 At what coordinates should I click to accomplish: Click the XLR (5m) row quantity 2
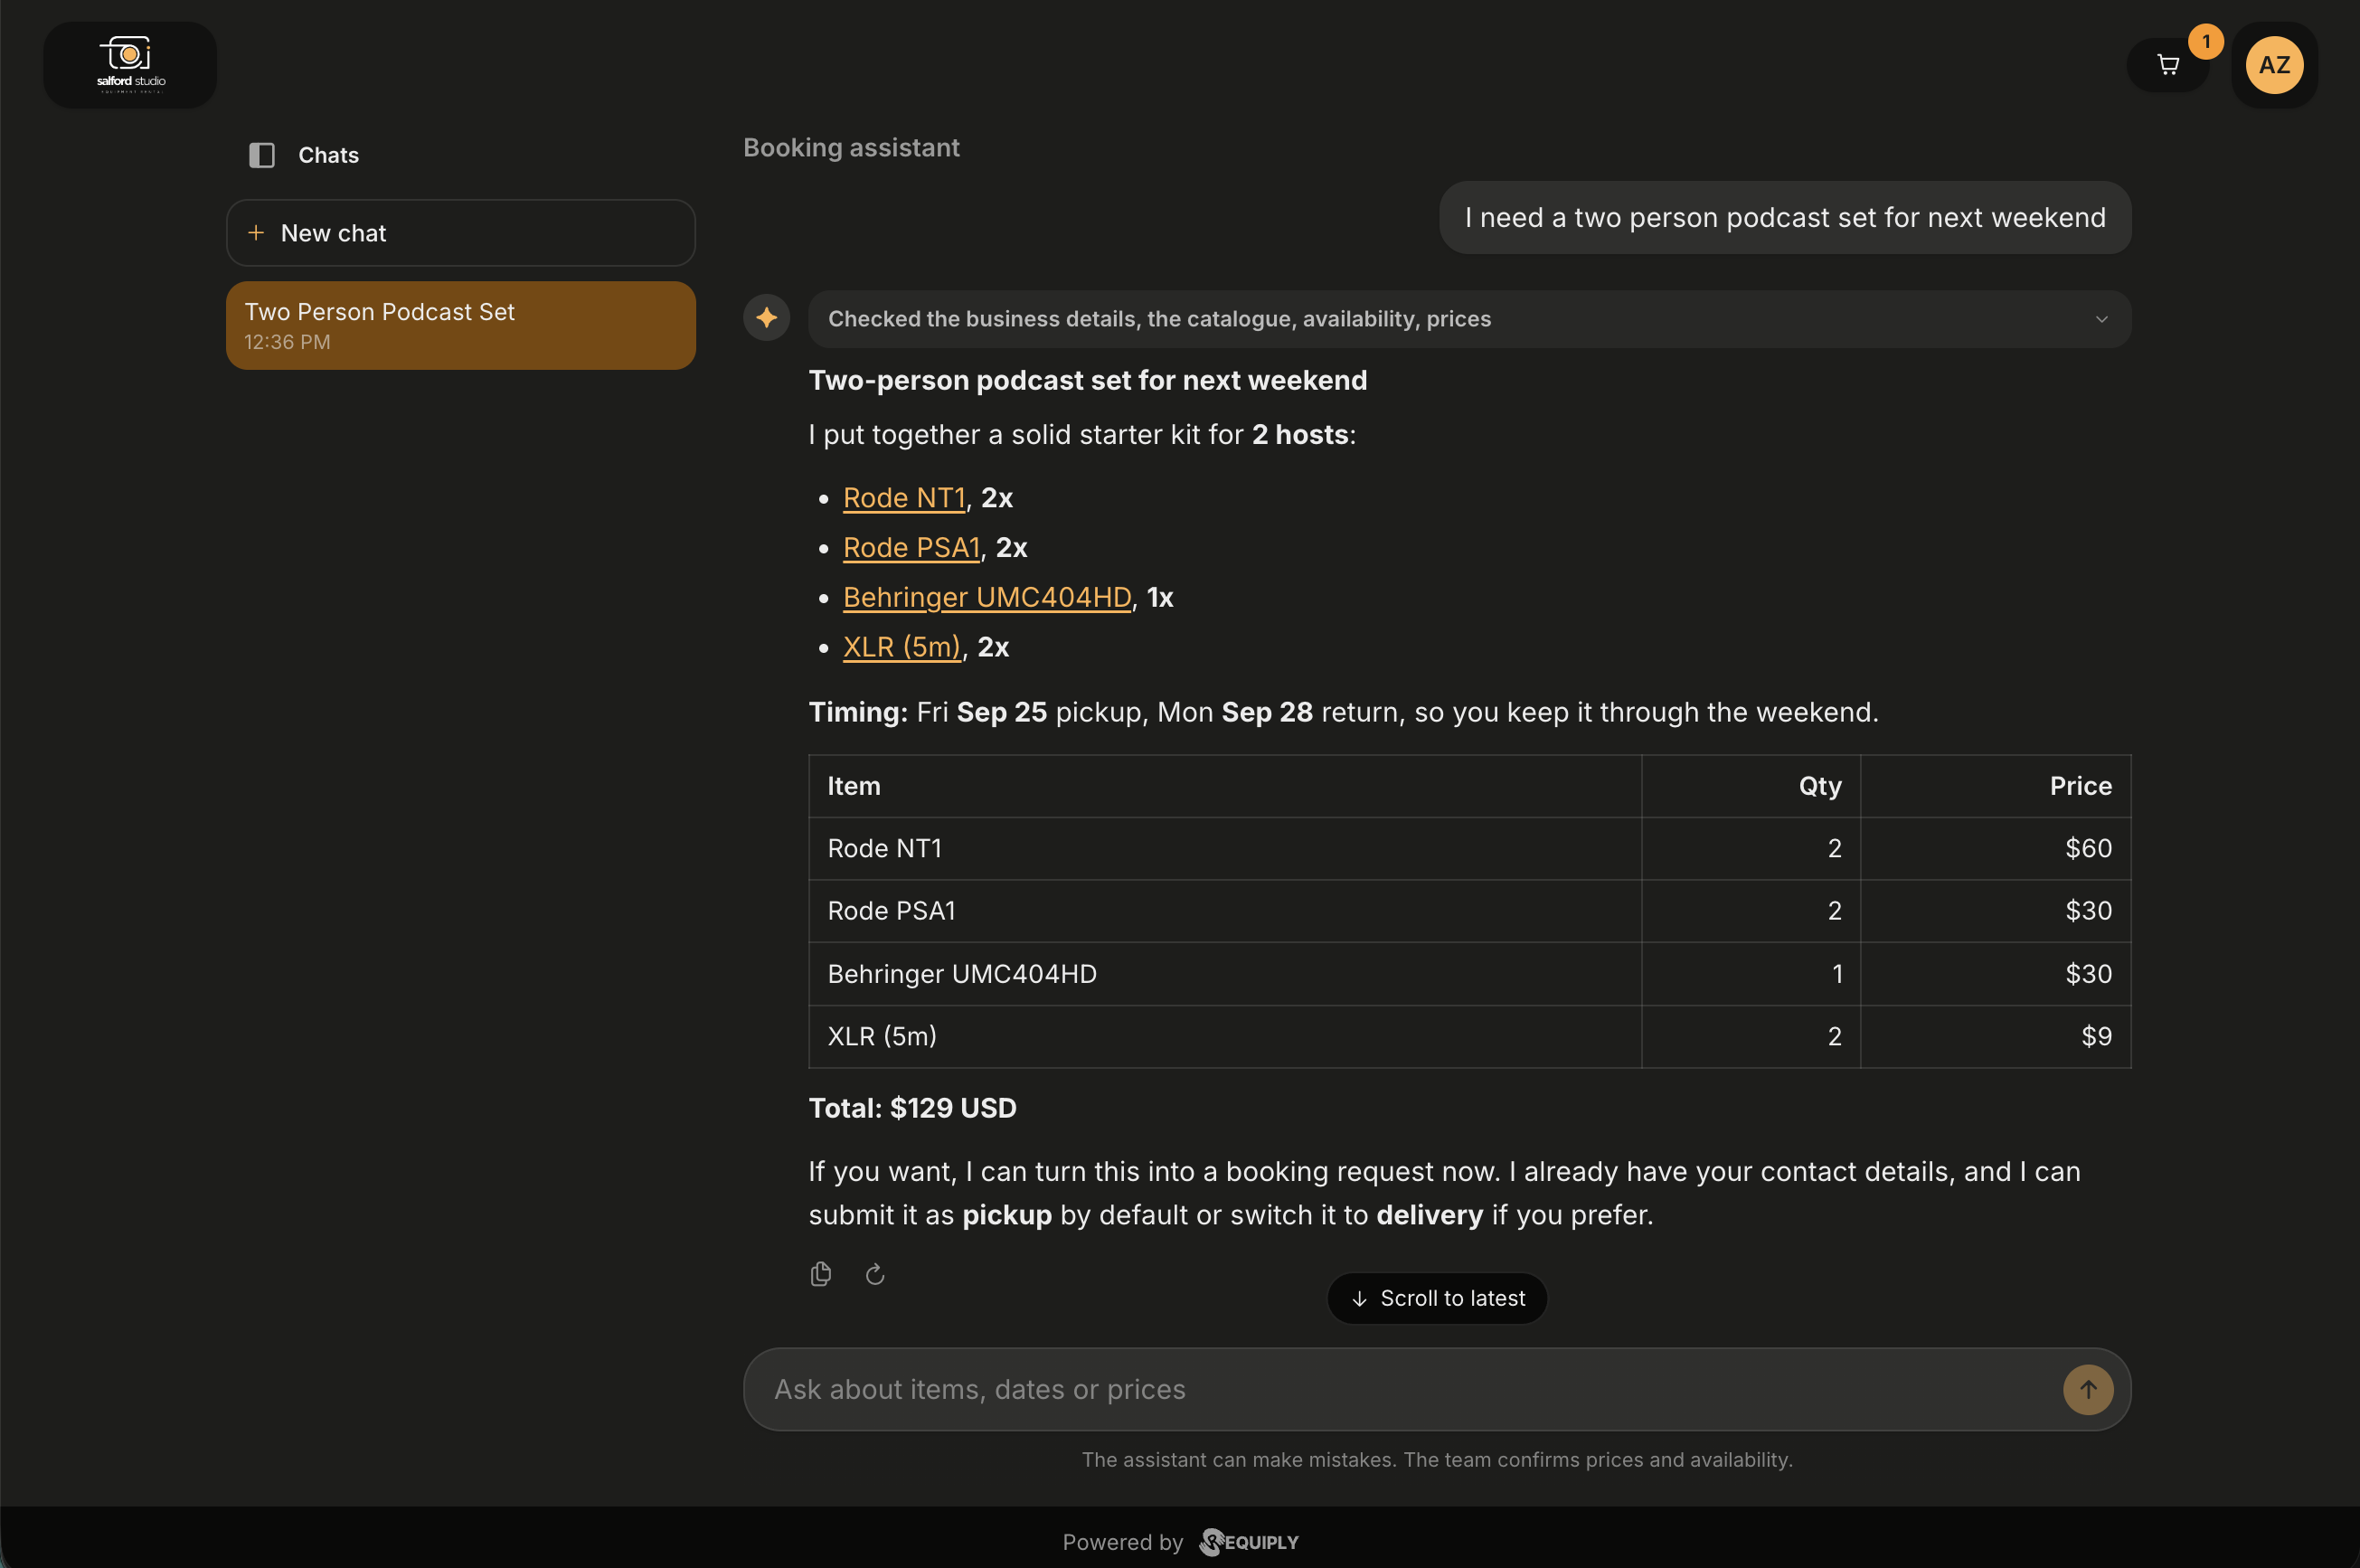(x=1751, y=1036)
